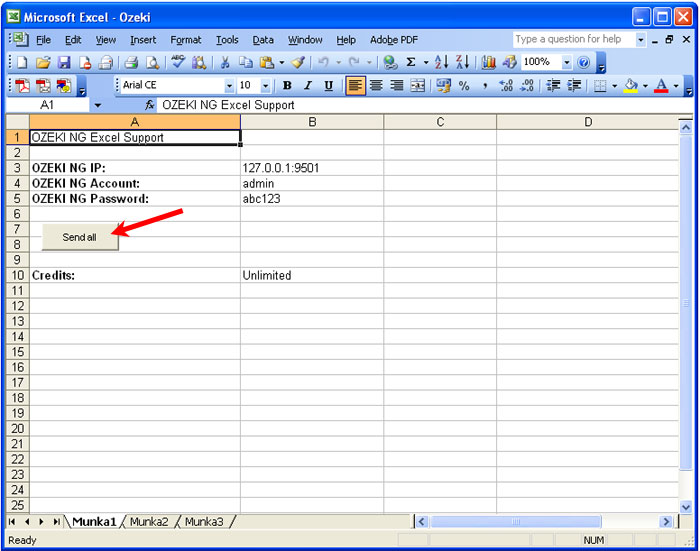
Task: Click the AutoSum sigma icon
Action: click(x=411, y=63)
